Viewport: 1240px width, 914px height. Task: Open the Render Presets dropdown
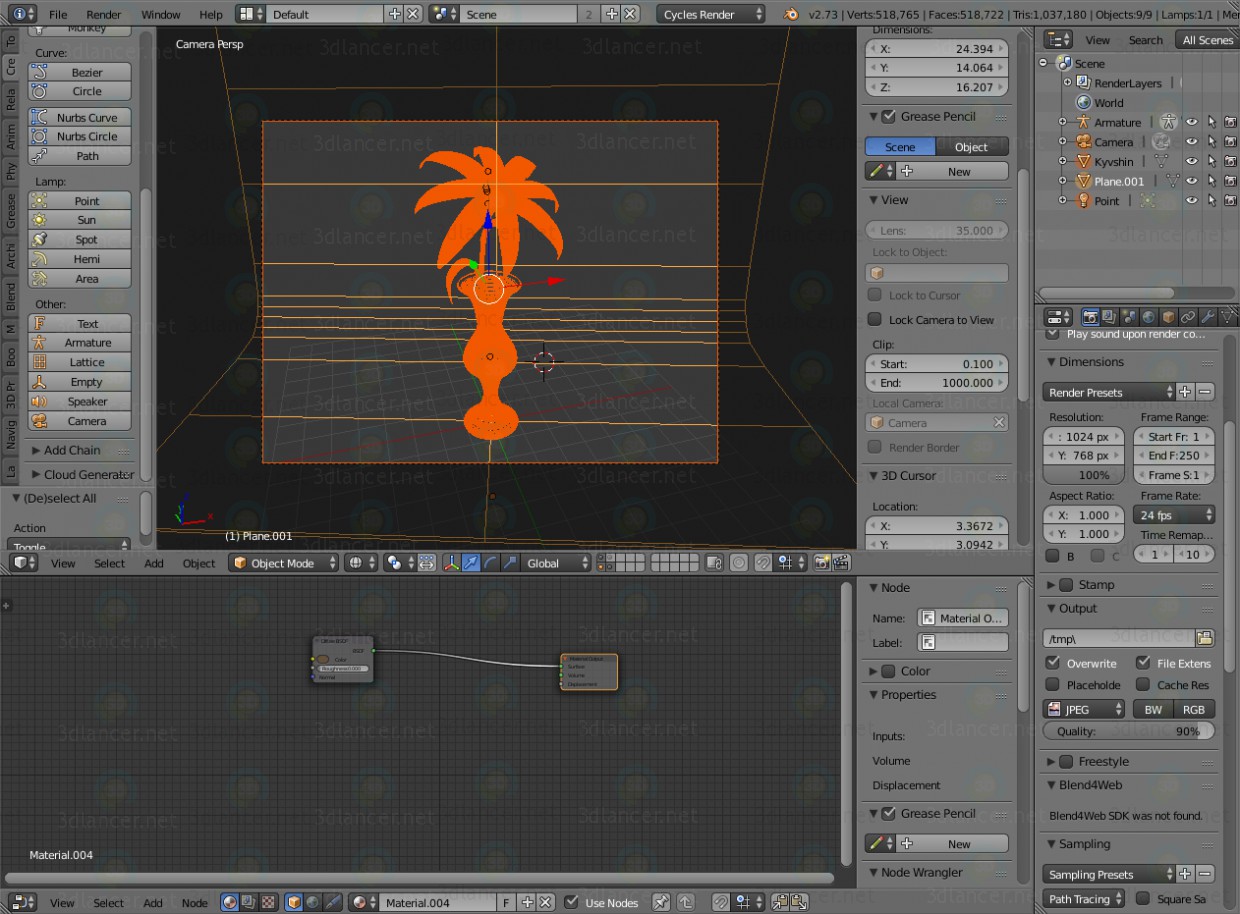click(x=1109, y=392)
